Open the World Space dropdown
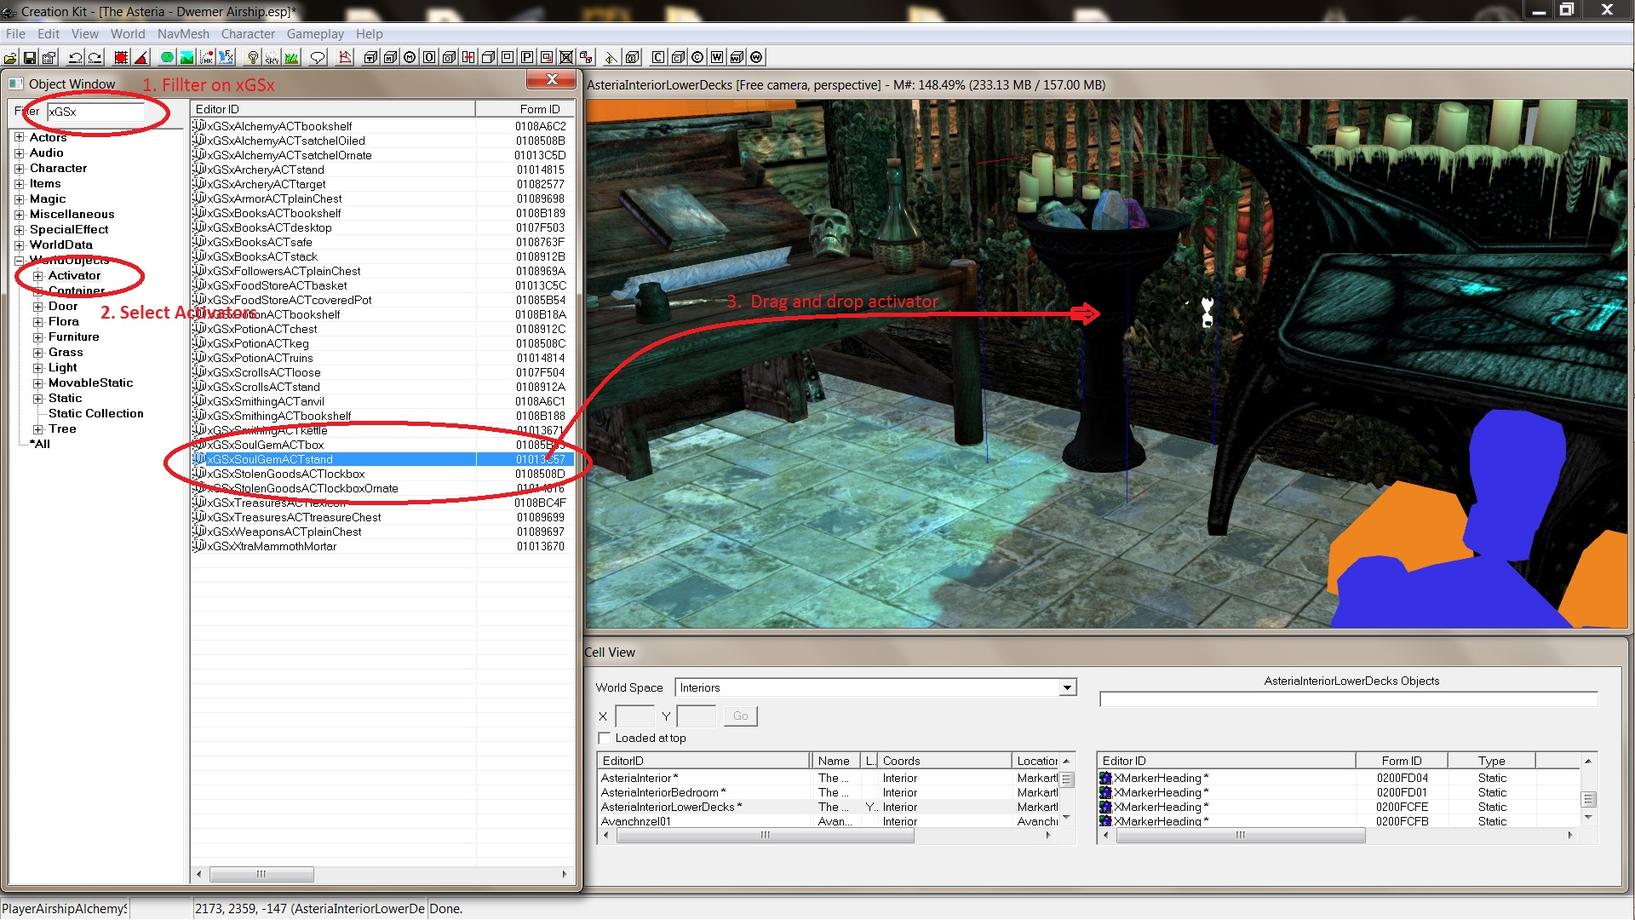This screenshot has width=1635, height=920. pos(1067,688)
